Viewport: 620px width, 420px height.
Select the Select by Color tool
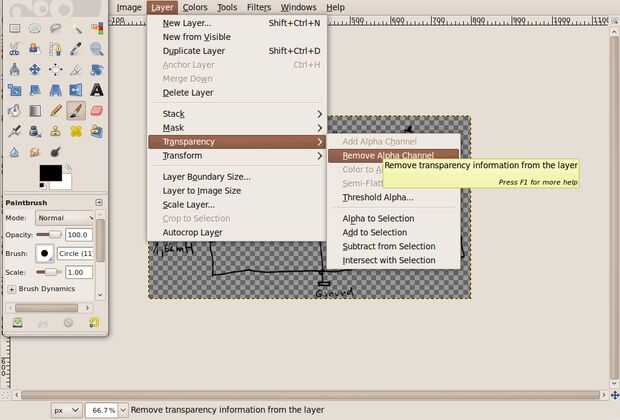coord(97,28)
